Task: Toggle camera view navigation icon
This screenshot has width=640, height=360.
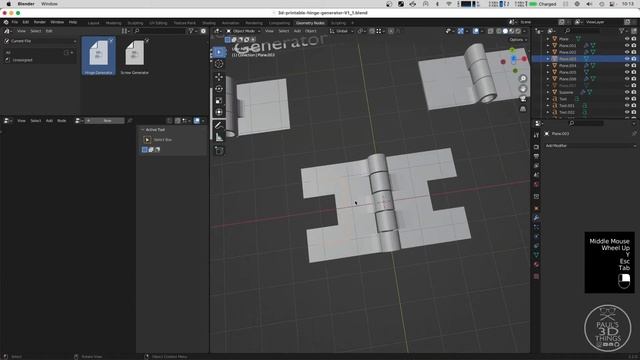Action: click(x=523, y=99)
